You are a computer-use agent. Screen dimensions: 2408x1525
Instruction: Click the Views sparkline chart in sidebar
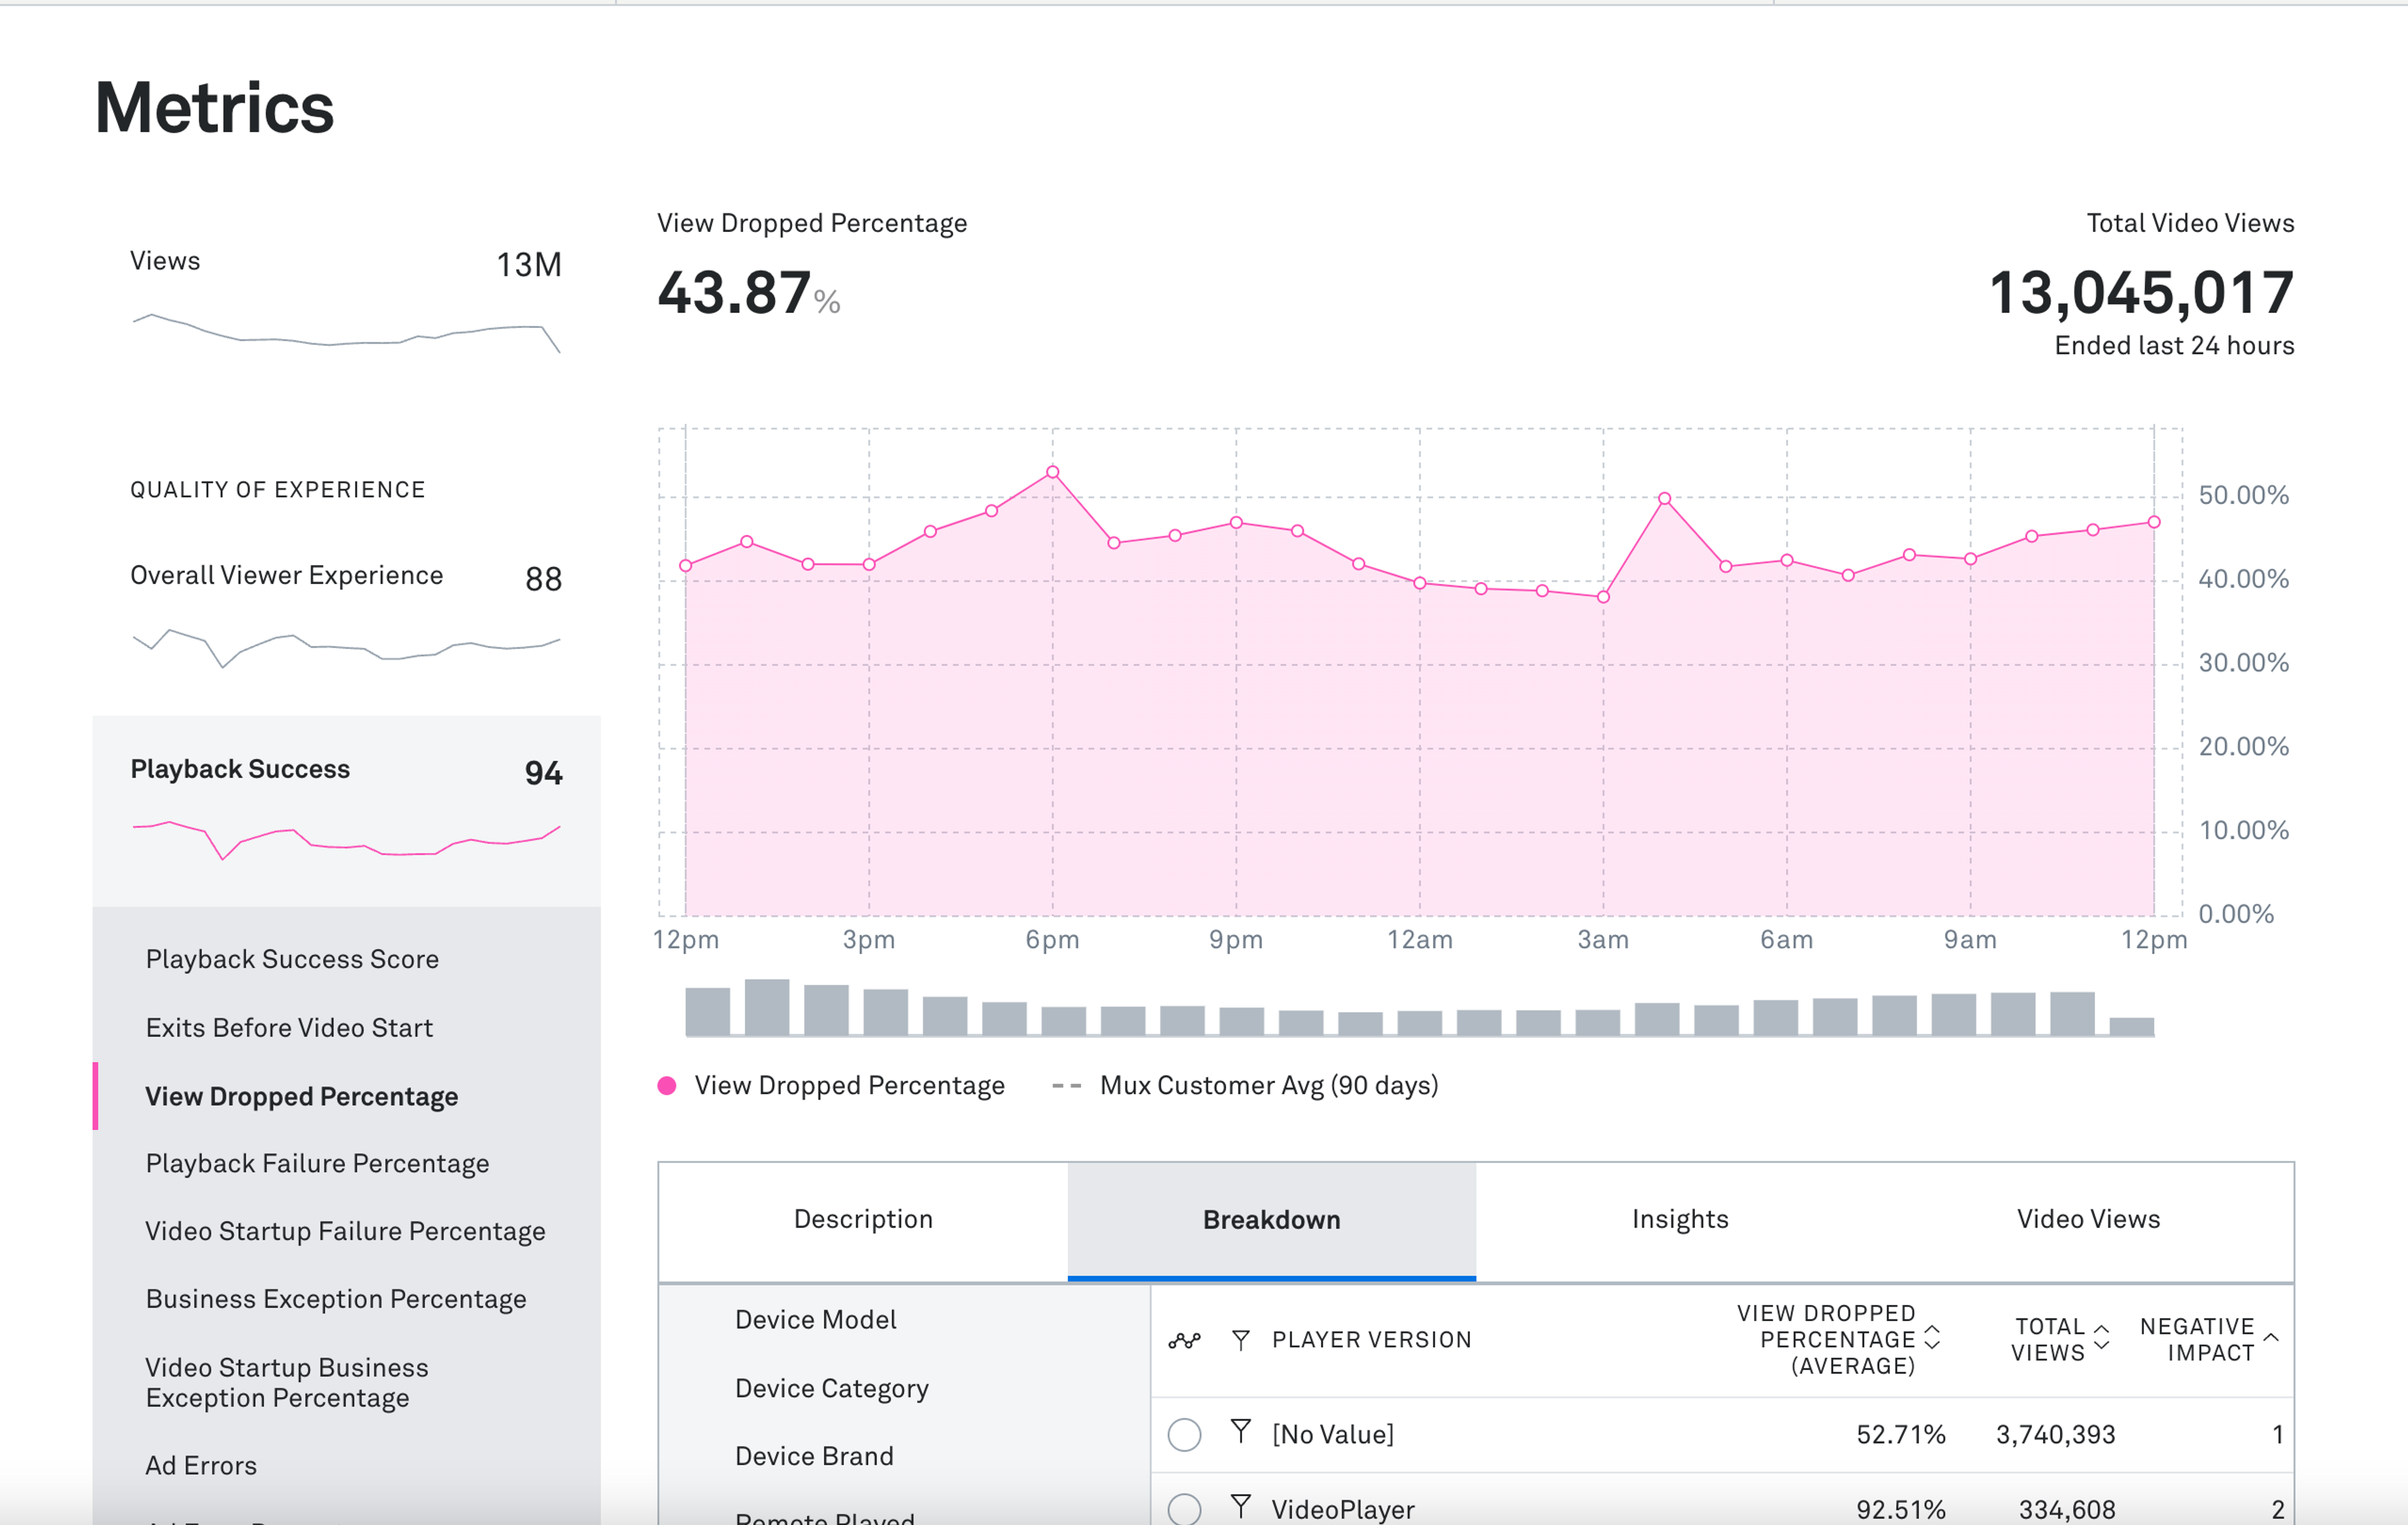coord(346,332)
